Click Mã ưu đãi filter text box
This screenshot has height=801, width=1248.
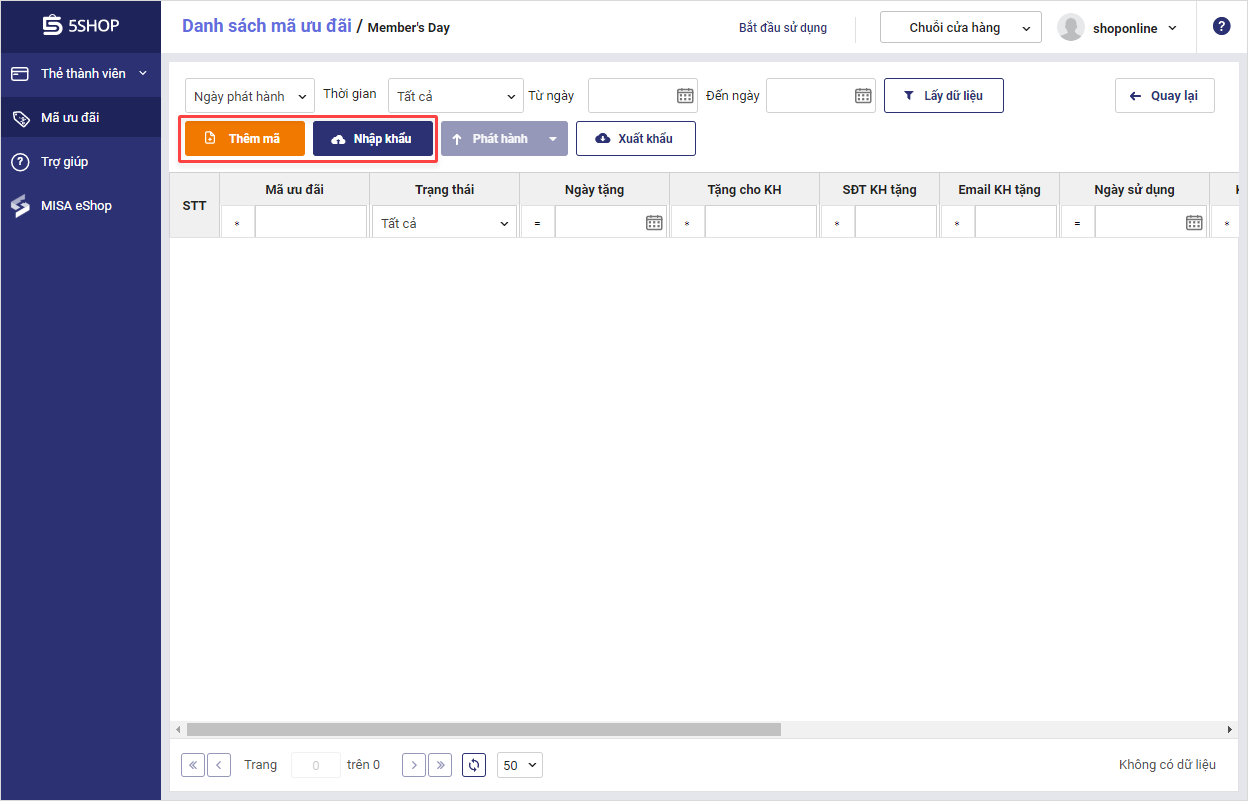tap(311, 223)
